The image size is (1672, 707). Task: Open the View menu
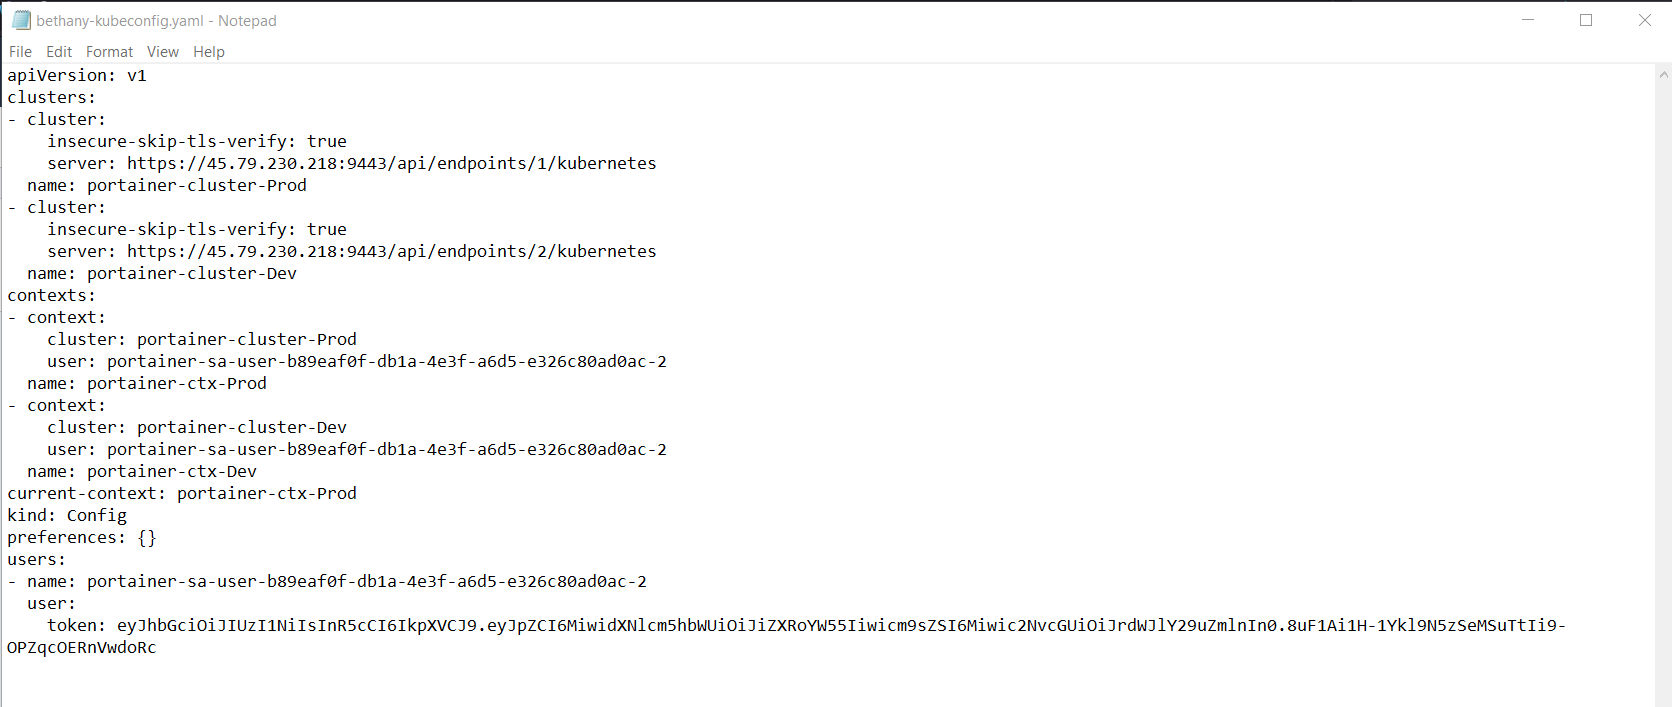[163, 52]
